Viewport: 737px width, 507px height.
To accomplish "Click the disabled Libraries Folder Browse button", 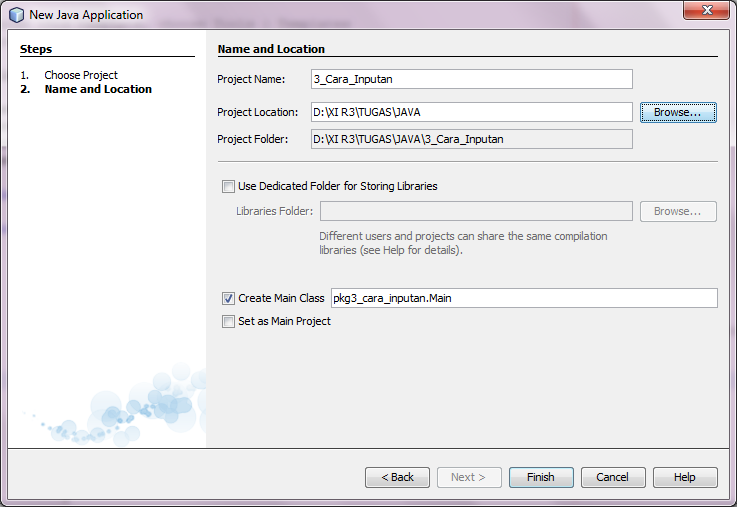I will point(678,211).
